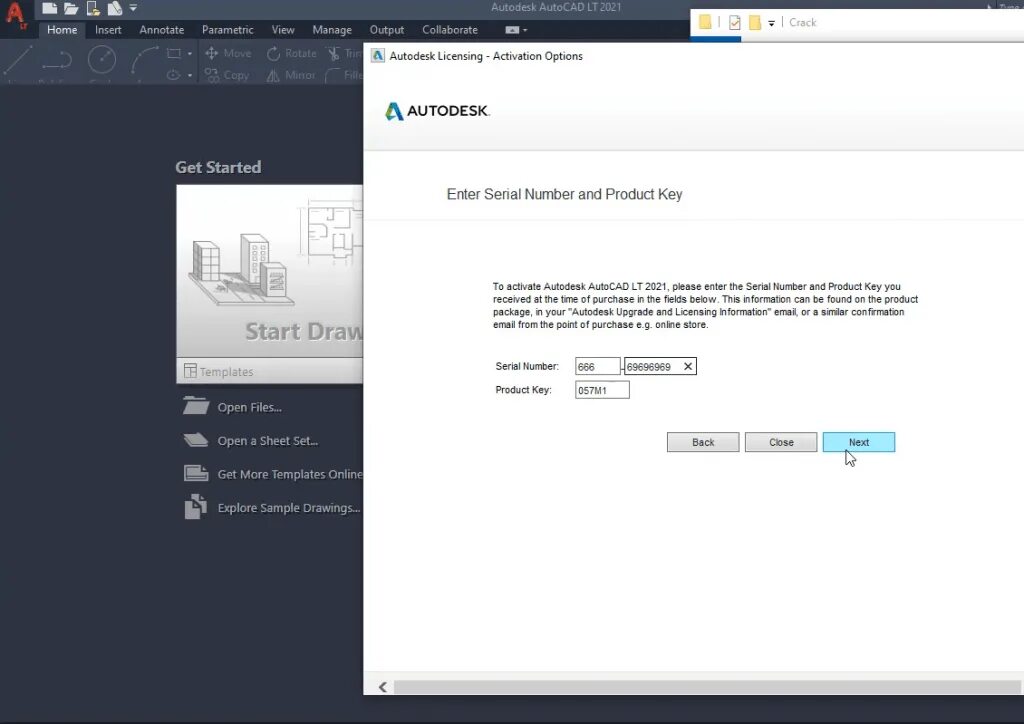The width and height of the screenshot is (1024, 724).
Task: Click Get More Templates Online link
Action: pos(273,474)
